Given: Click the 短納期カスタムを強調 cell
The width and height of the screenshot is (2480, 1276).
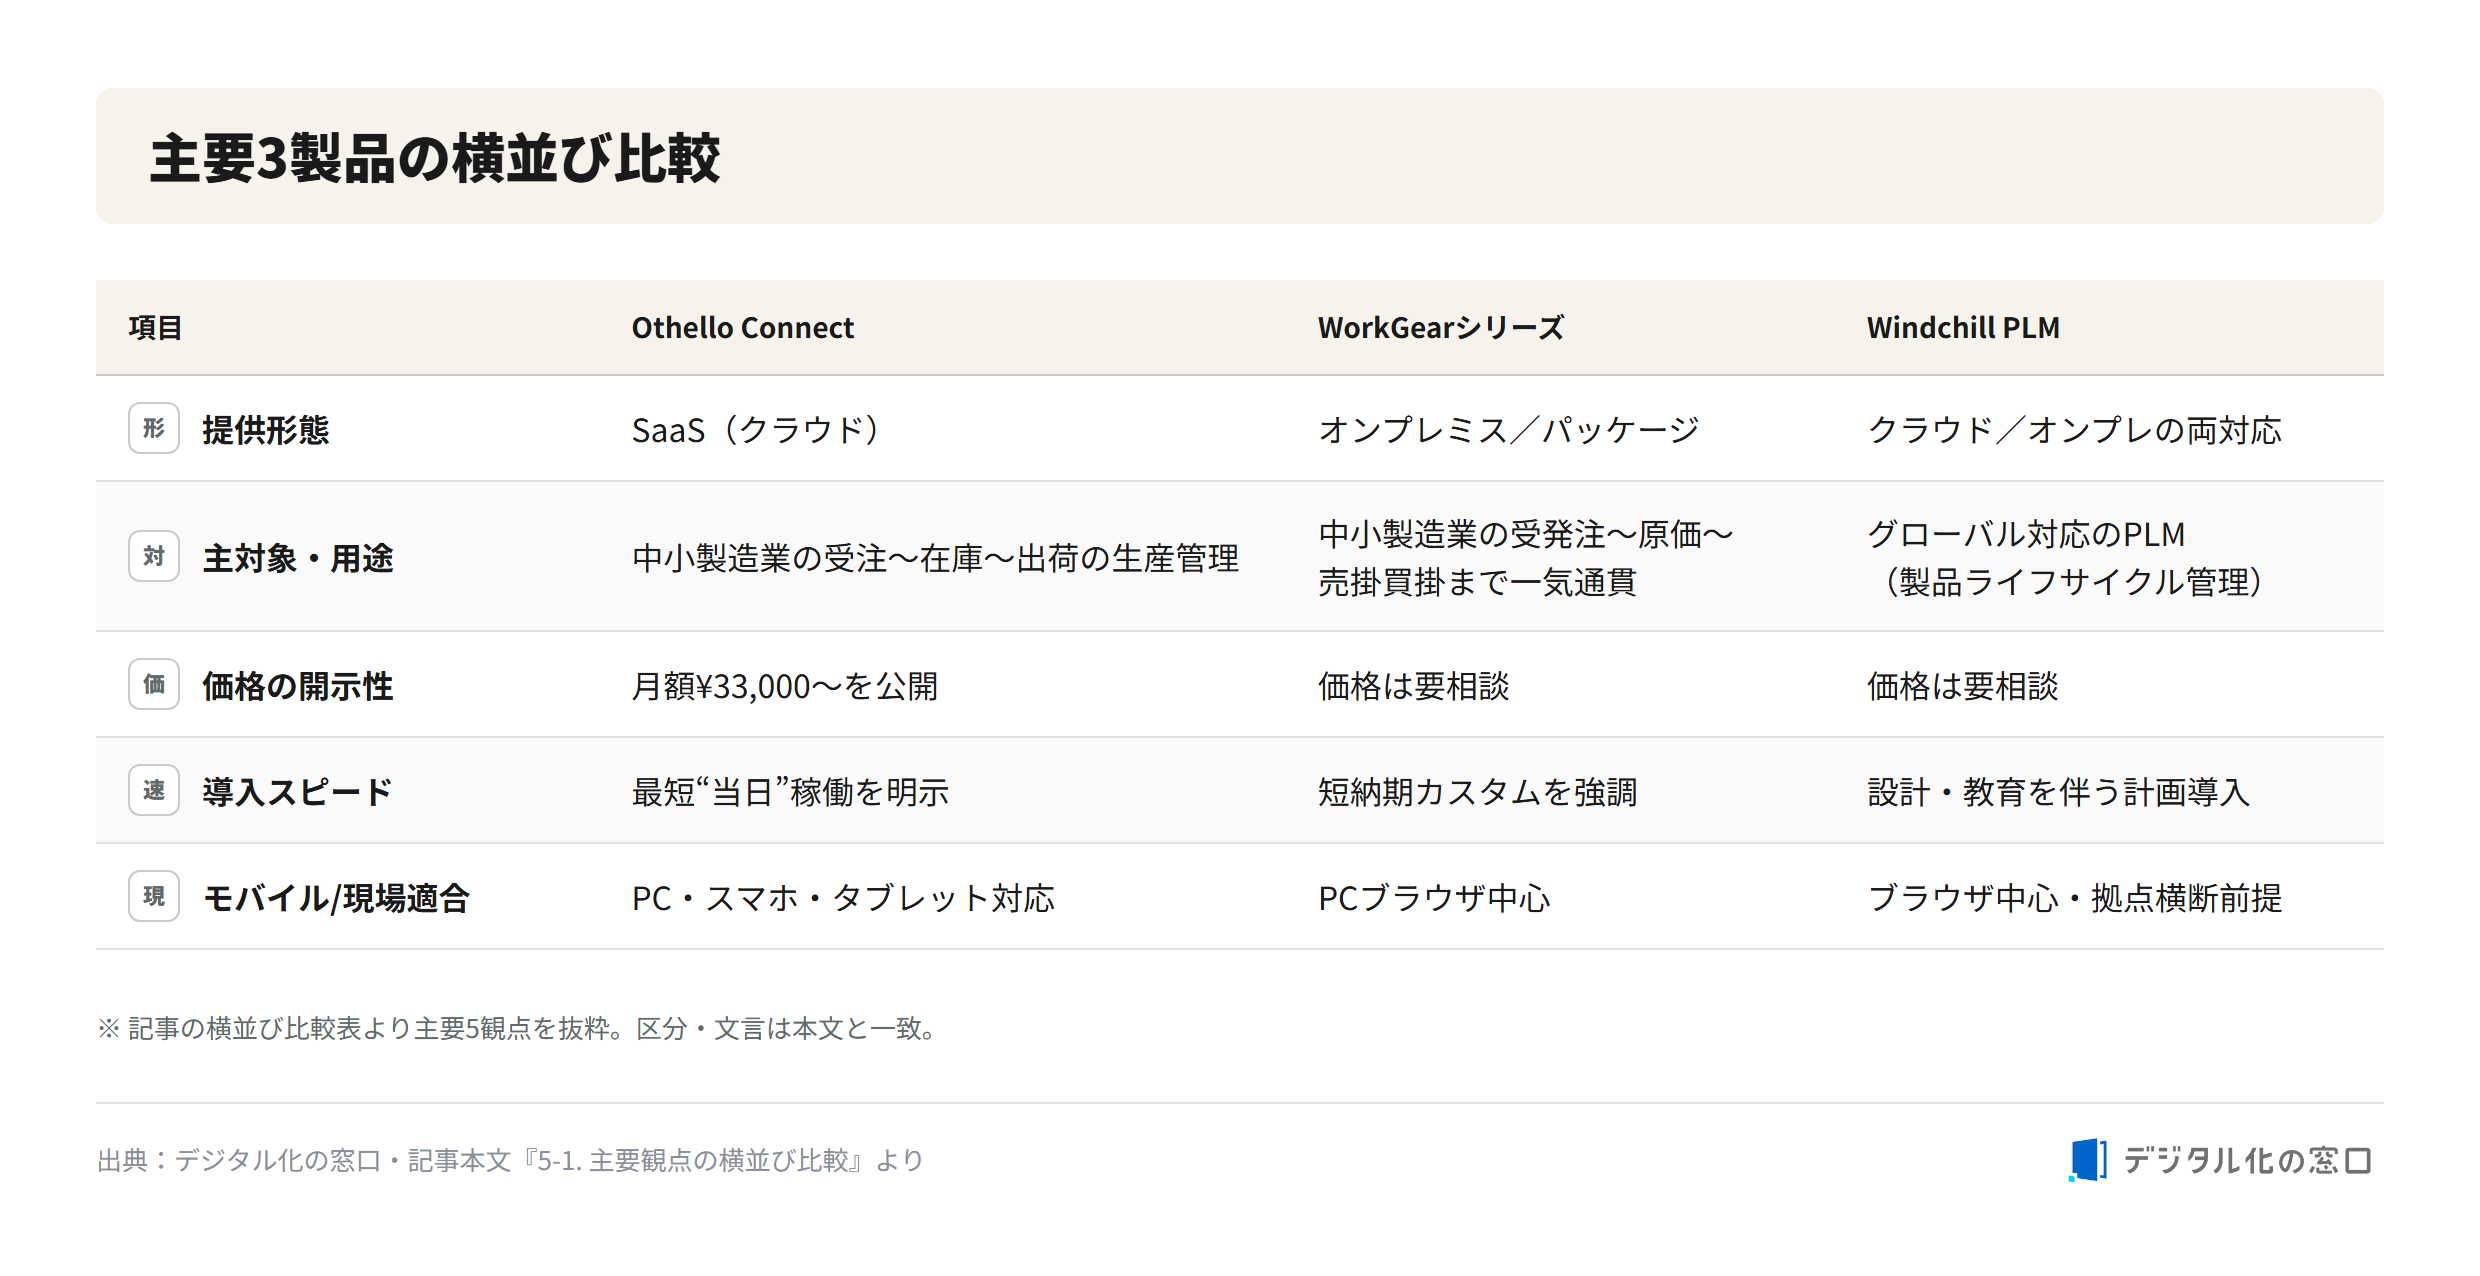Looking at the screenshot, I should tap(1478, 792).
